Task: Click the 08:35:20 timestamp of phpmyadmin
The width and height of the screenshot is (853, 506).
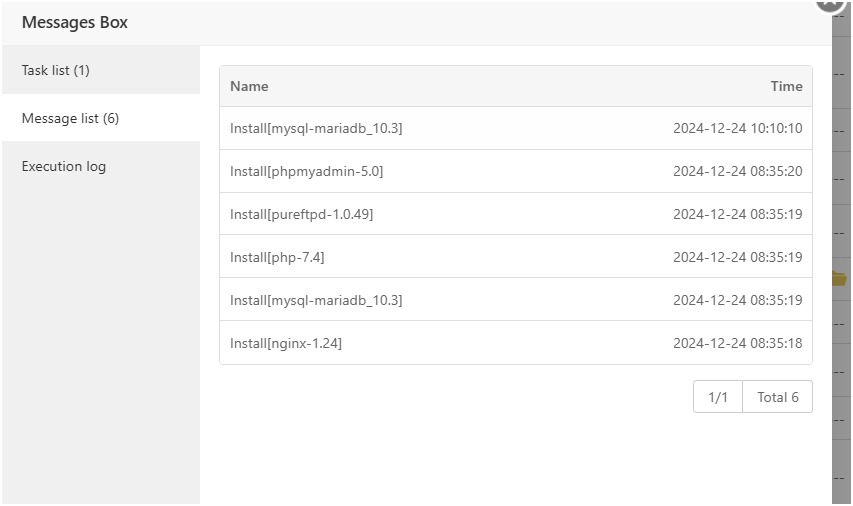Action: coord(737,171)
